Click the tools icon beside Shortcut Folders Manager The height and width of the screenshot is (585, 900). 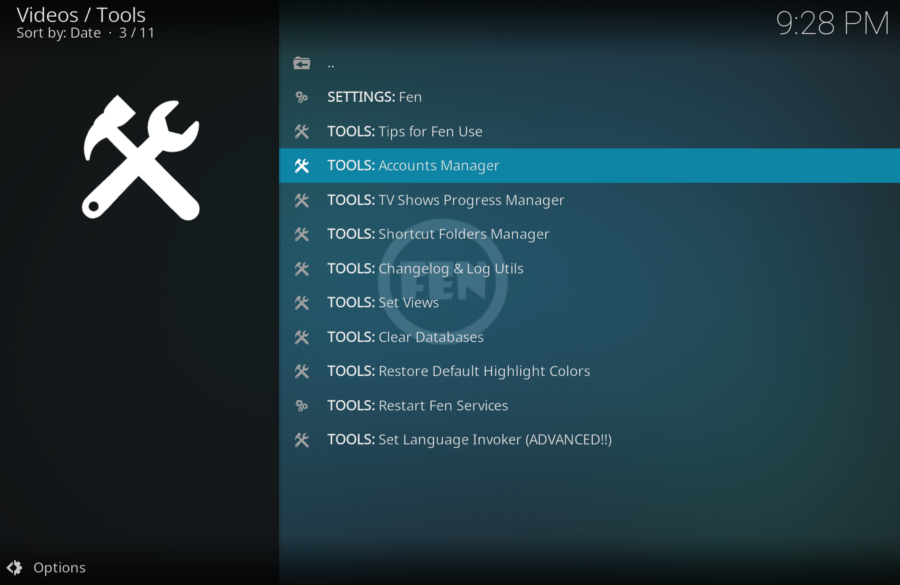[301, 234]
